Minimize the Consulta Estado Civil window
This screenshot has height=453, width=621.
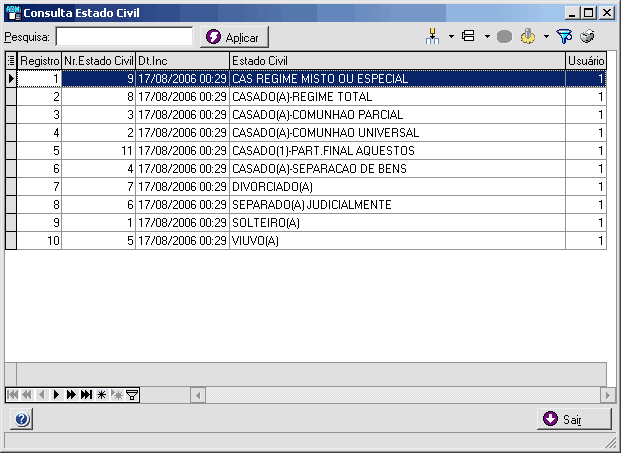pos(572,13)
